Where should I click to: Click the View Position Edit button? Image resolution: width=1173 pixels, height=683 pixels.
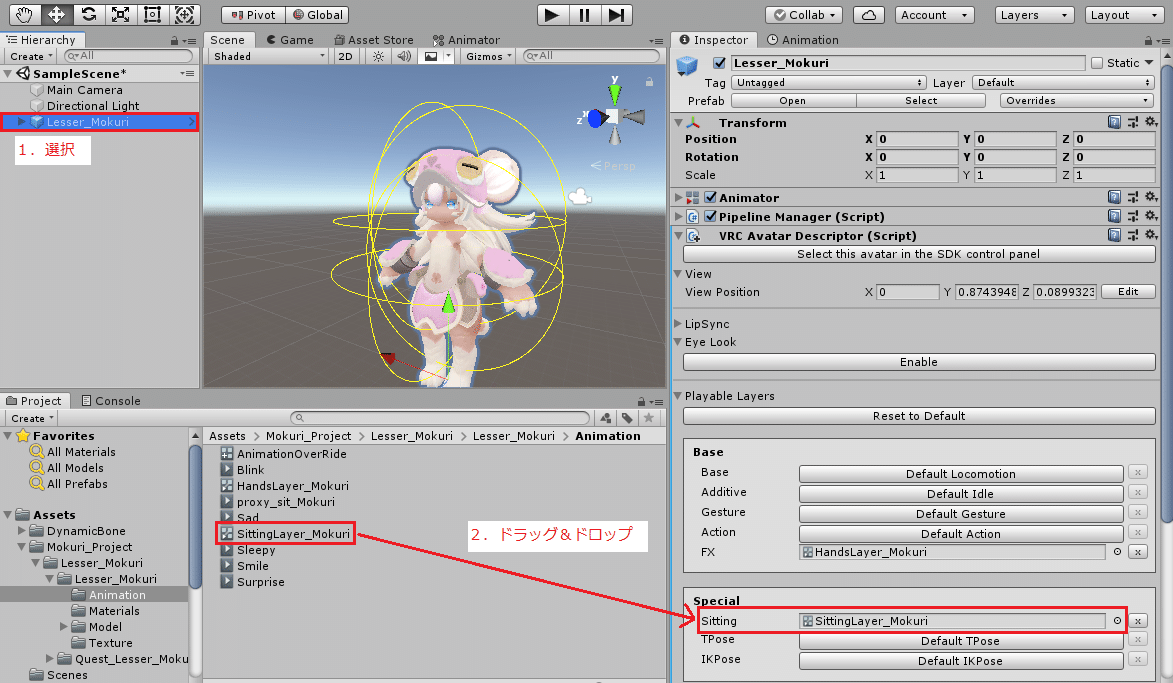(x=1128, y=292)
